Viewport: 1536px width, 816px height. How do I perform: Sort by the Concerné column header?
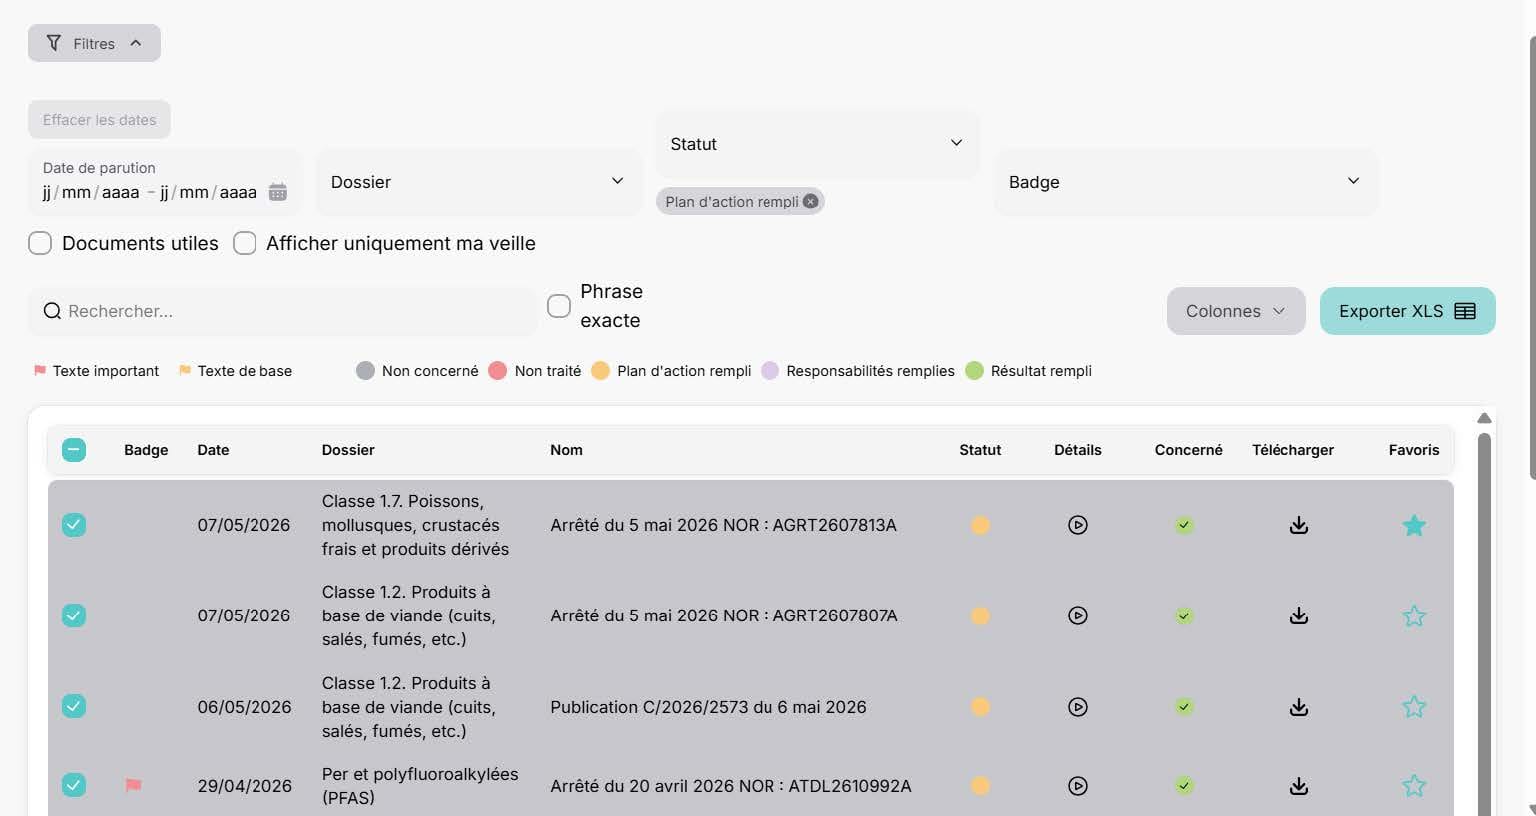point(1188,450)
